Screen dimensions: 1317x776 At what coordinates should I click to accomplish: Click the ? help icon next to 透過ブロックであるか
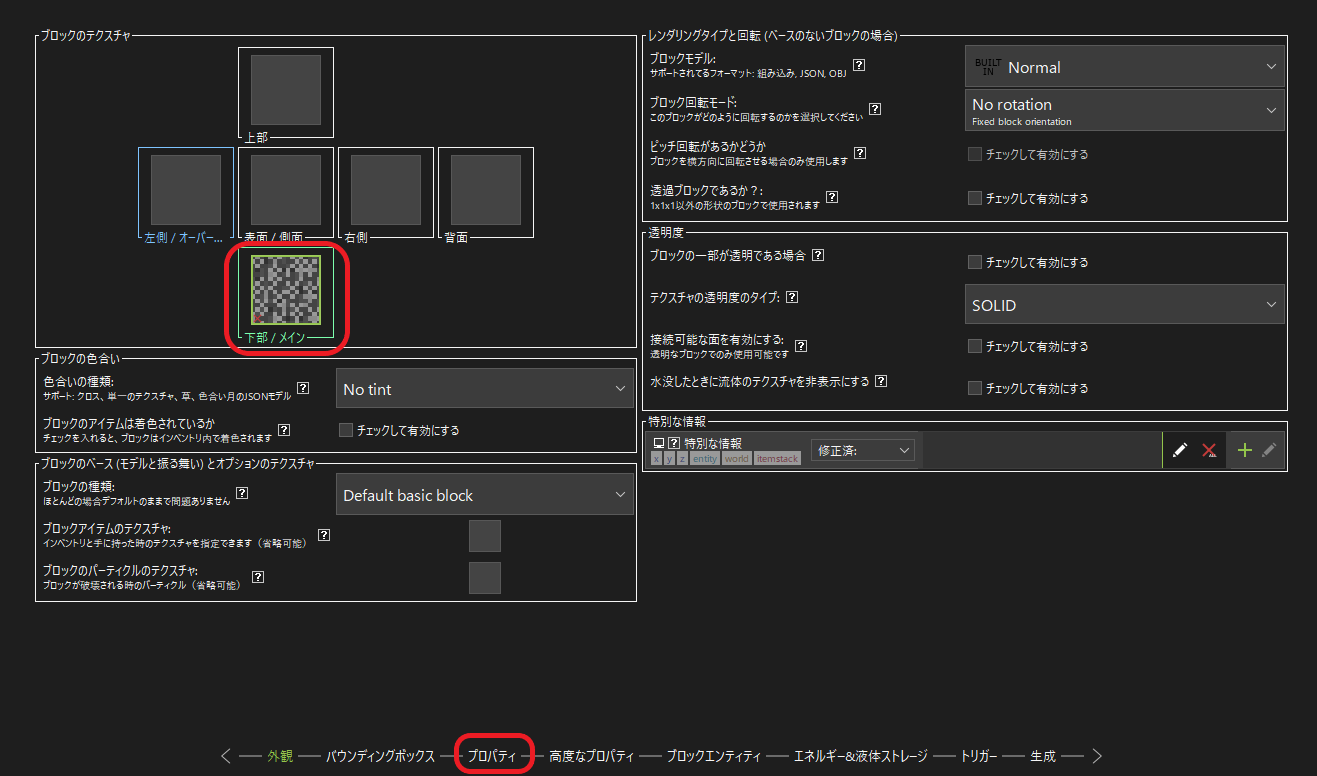click(832, 197)
